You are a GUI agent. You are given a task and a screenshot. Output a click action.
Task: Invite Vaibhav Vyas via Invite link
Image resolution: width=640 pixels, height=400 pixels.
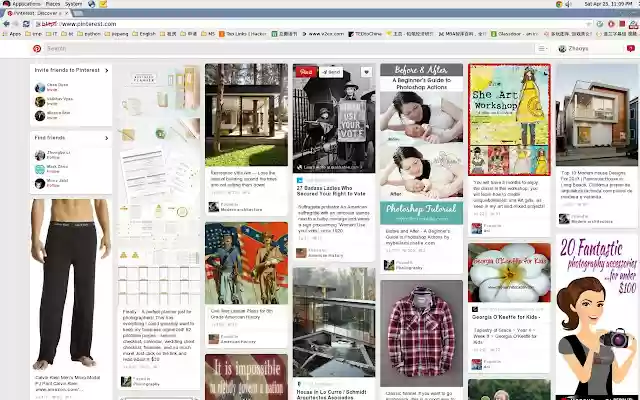pos(52,104)
